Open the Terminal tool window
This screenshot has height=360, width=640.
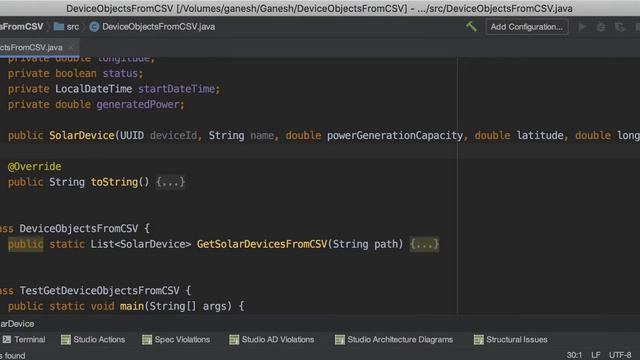pos(24,340)
